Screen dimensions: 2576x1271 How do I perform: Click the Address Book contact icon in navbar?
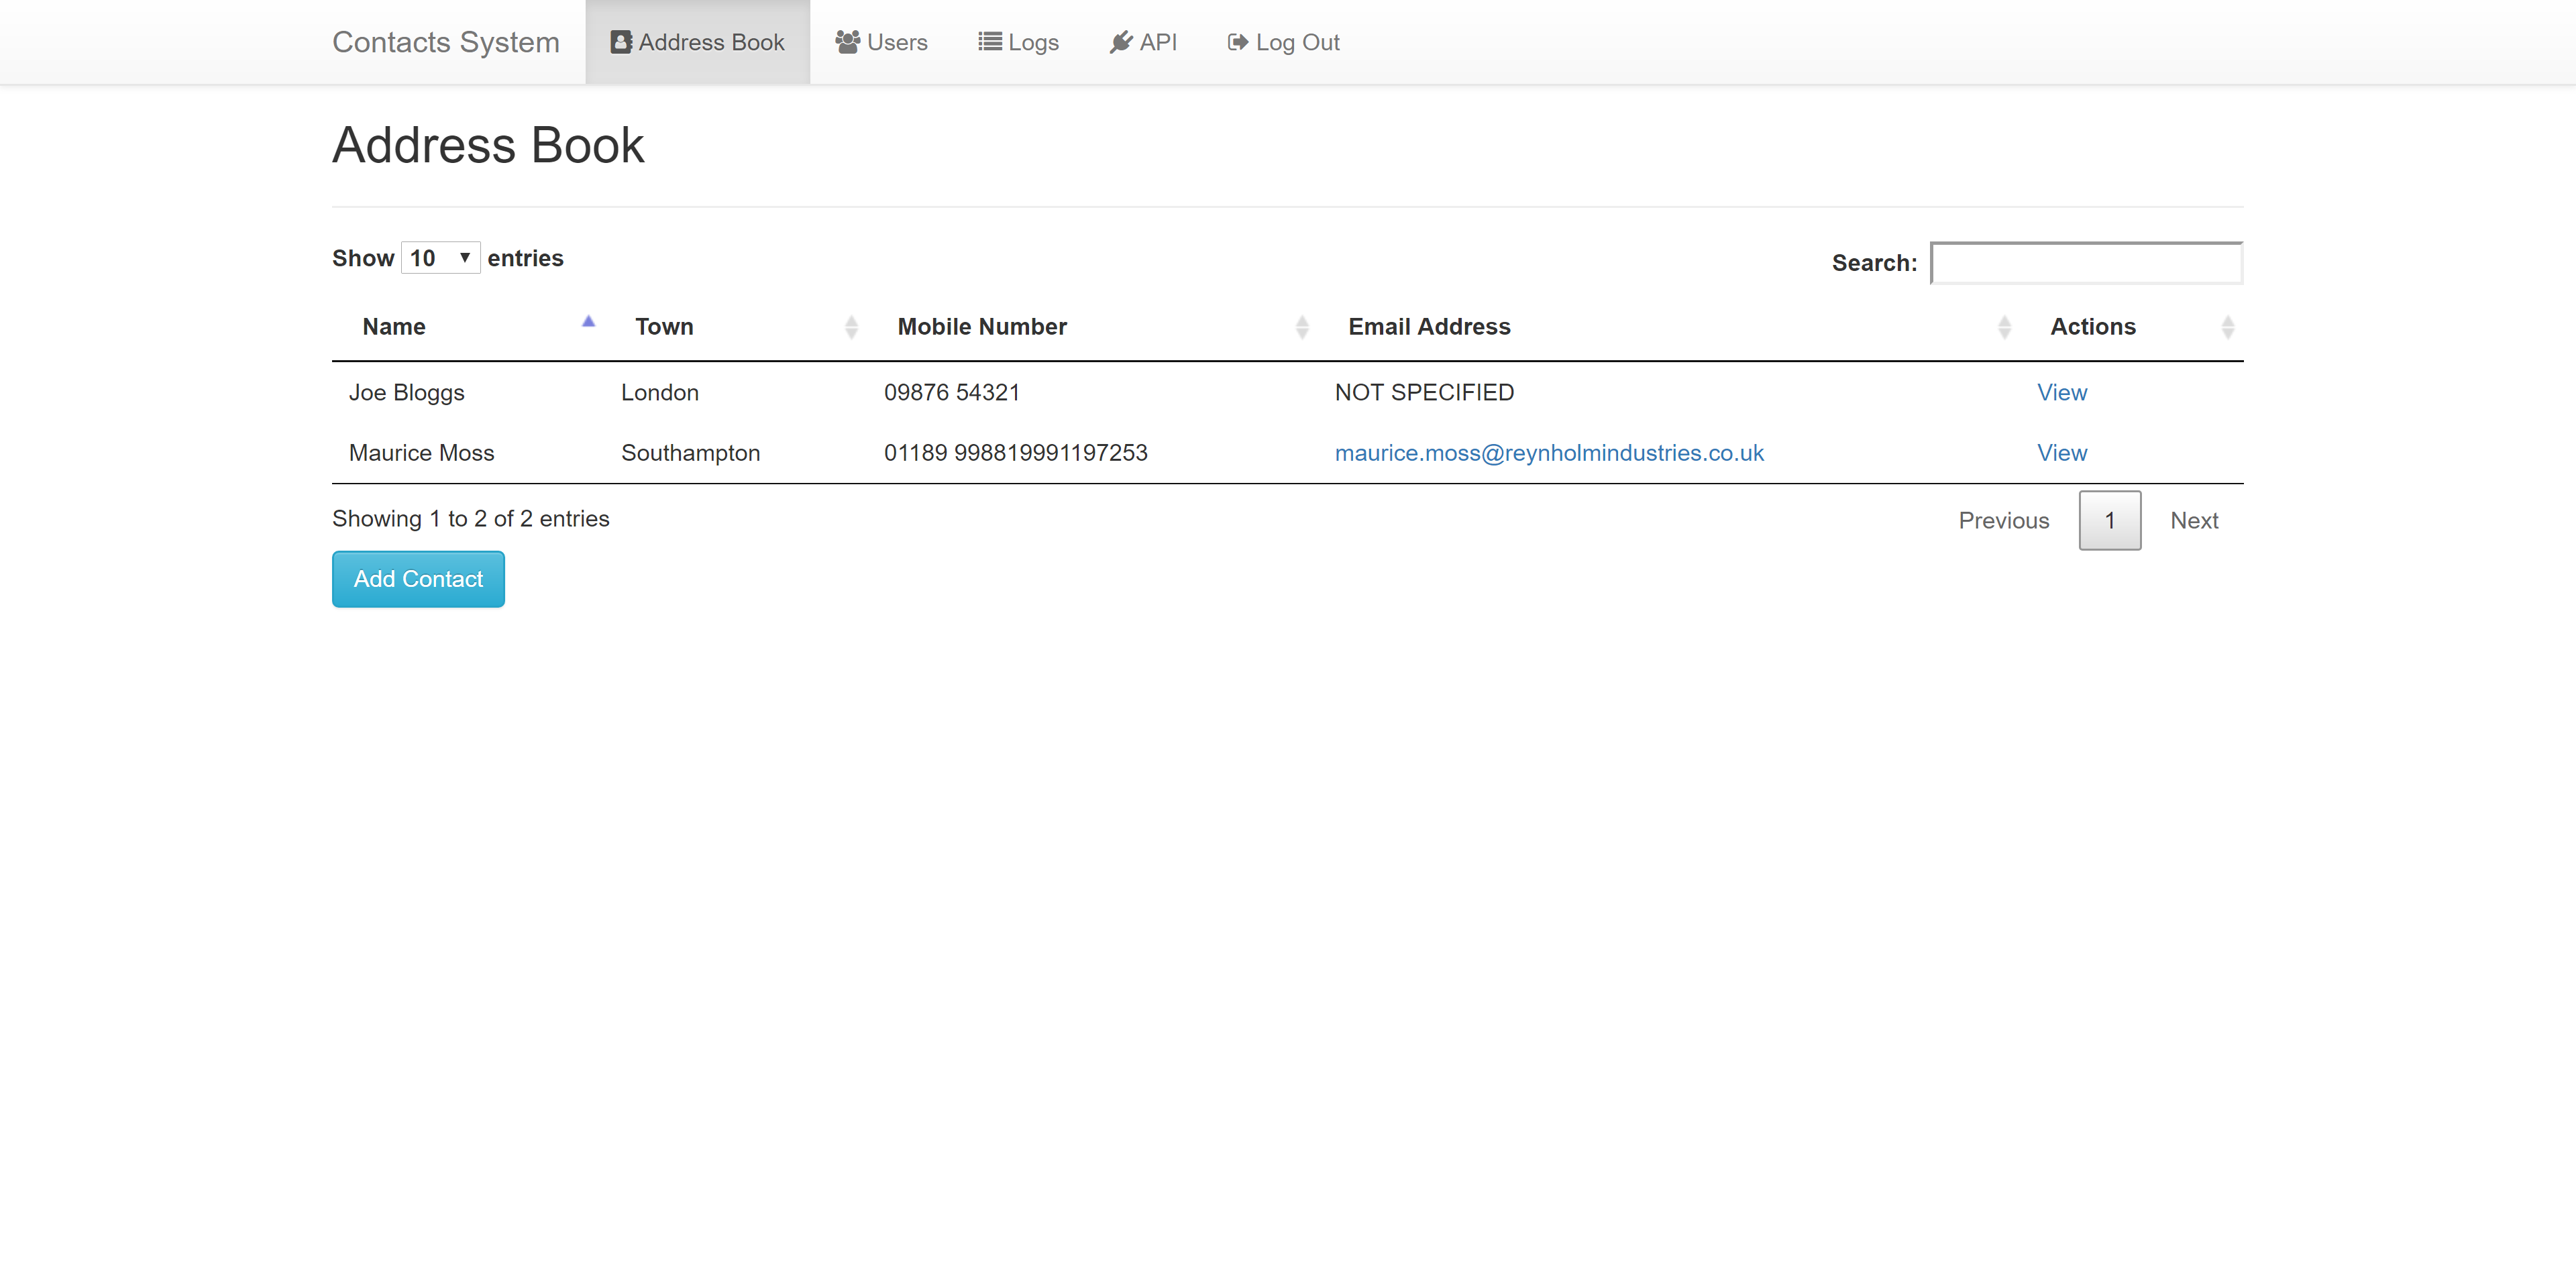[x=621, y=42]
